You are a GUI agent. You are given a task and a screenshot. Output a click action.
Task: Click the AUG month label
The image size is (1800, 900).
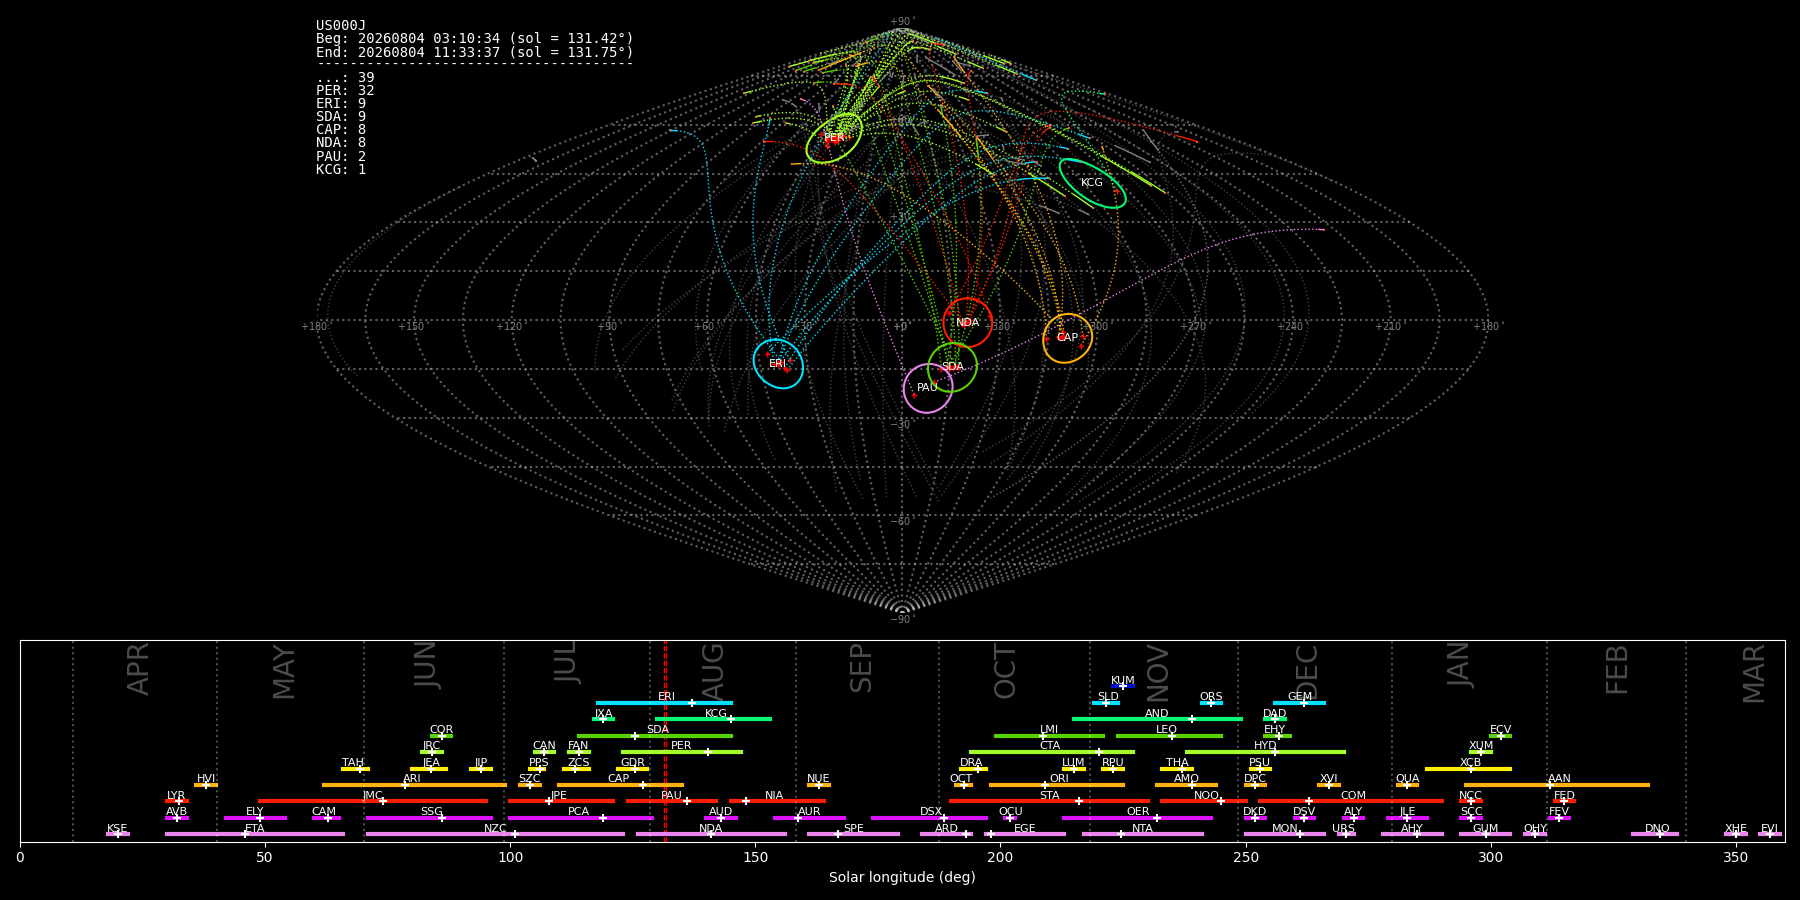pyautogui.click(x=713, y=669)
